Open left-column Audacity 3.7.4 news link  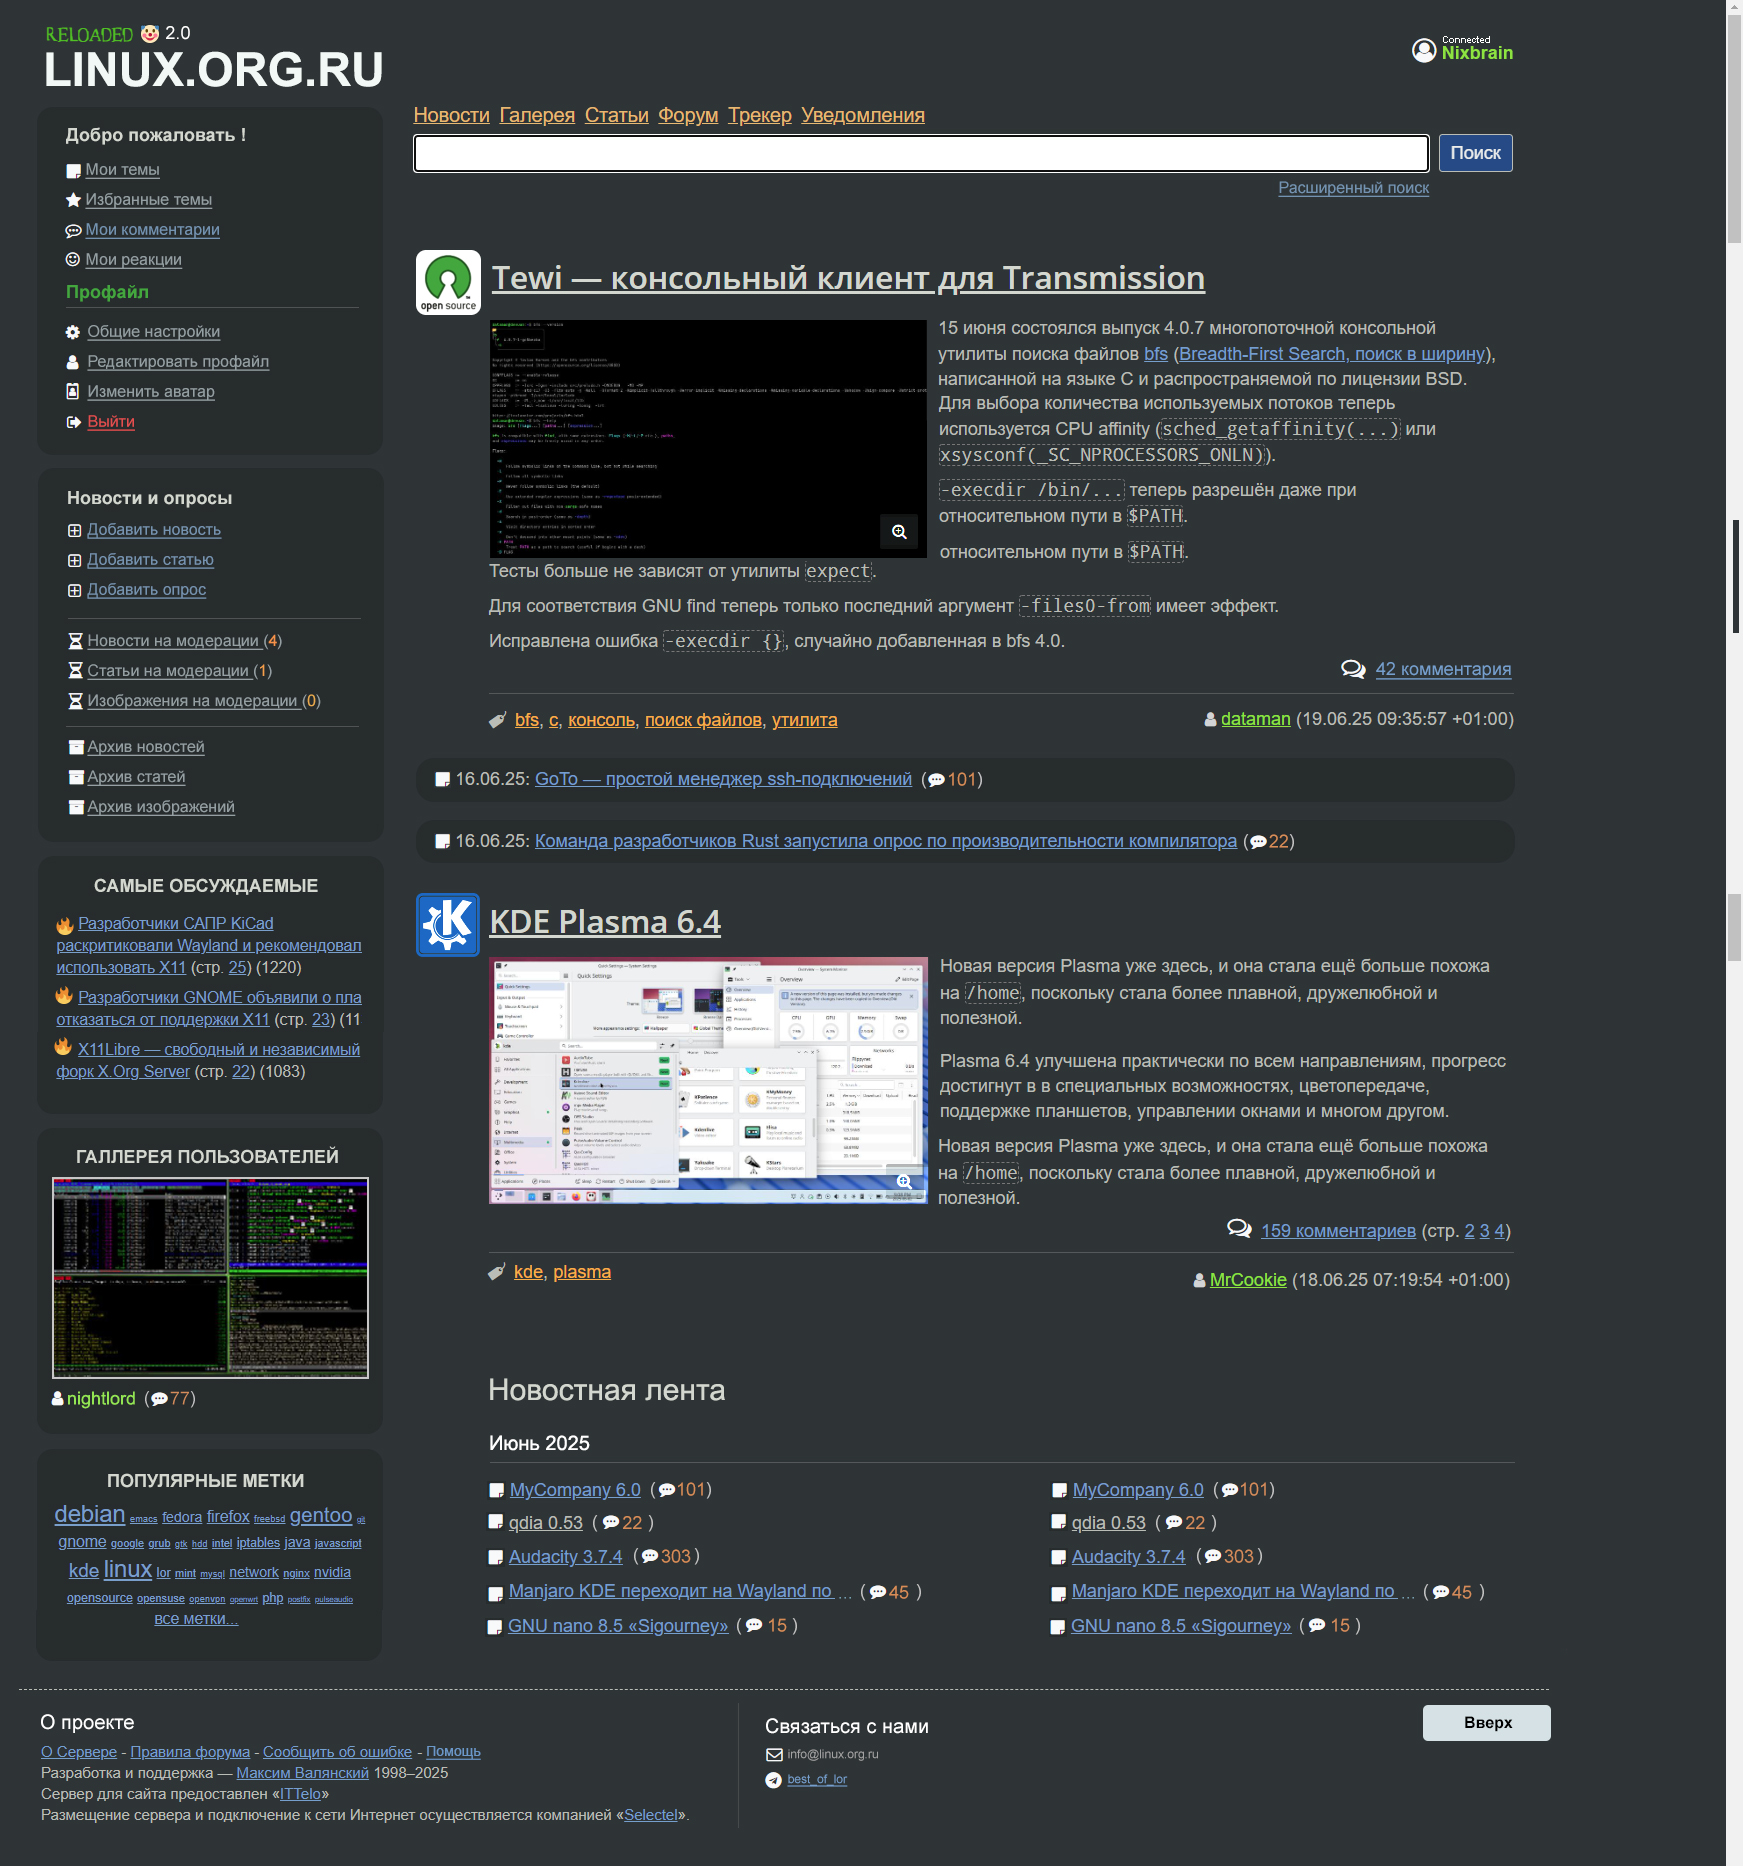click(565, 1557)
